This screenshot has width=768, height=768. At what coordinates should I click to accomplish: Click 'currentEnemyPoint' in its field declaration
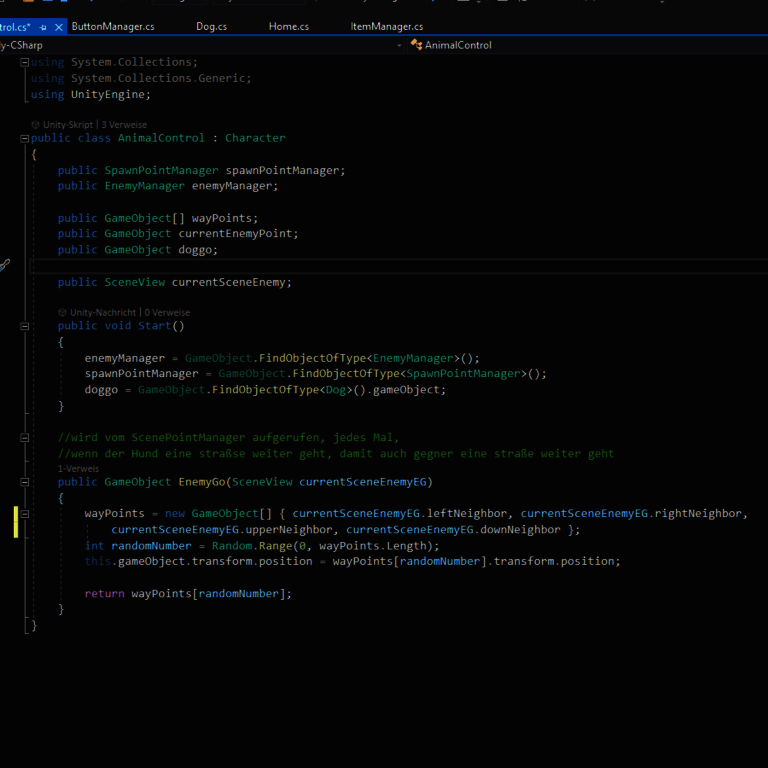click(x=235, y=234)
